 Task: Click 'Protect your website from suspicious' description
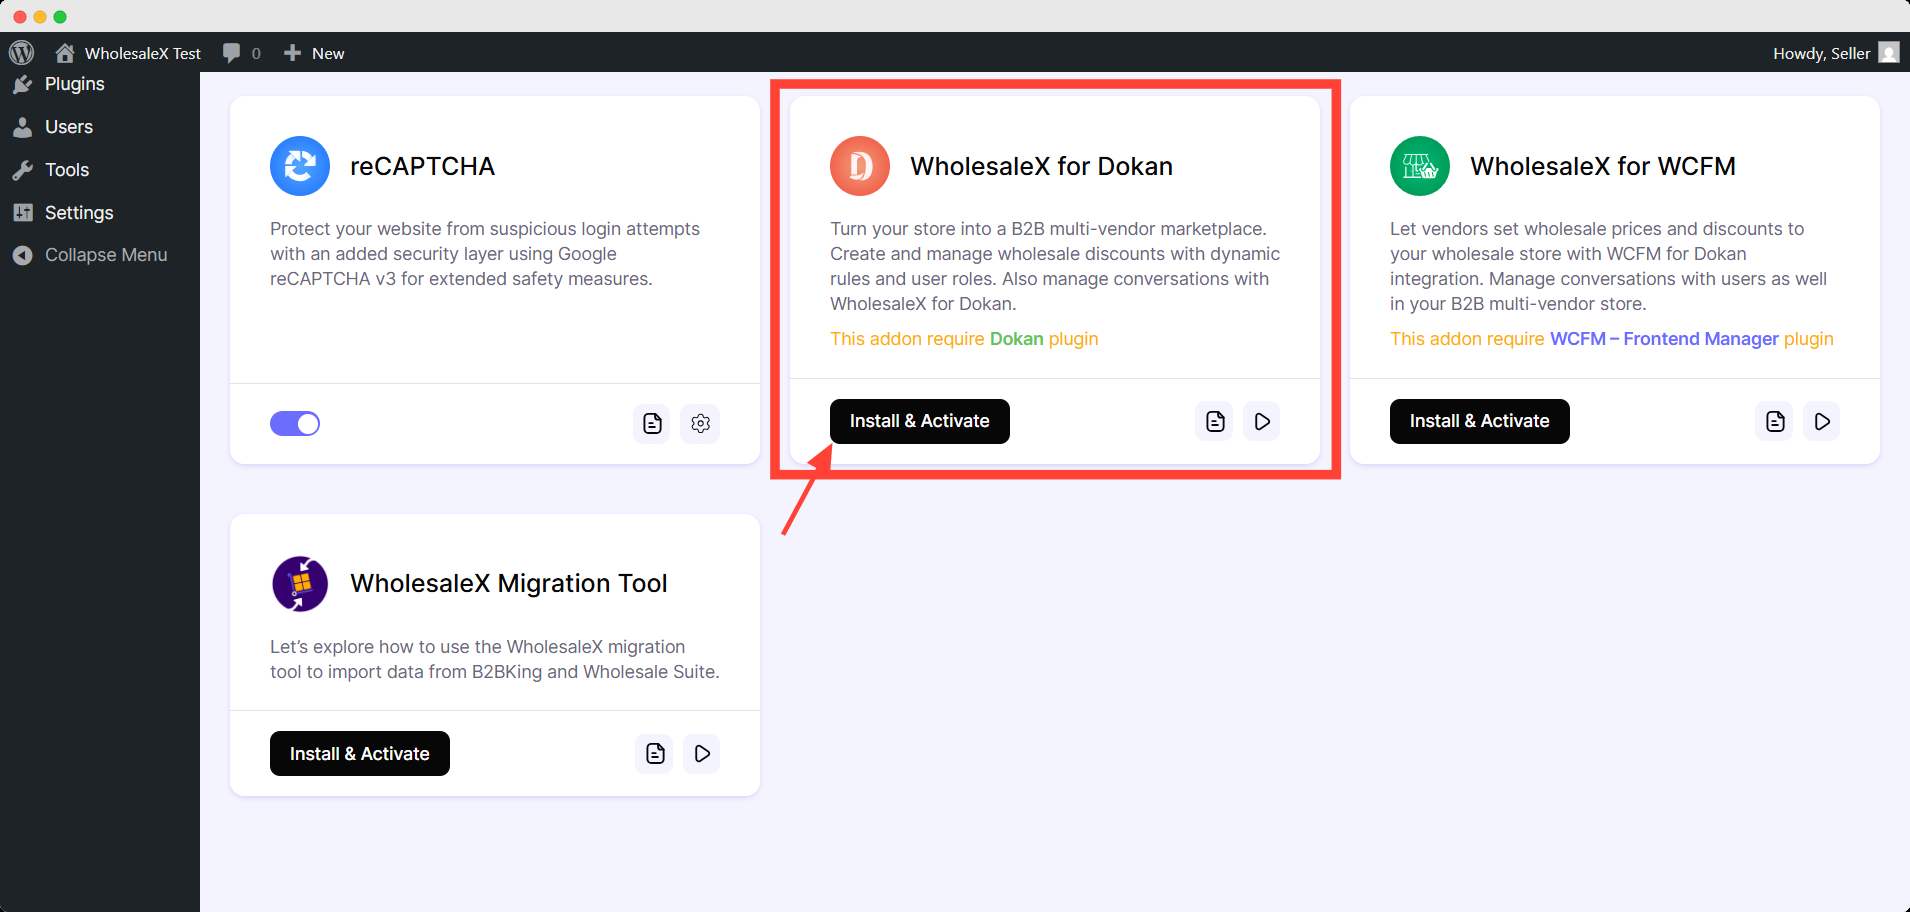[485, 254]
